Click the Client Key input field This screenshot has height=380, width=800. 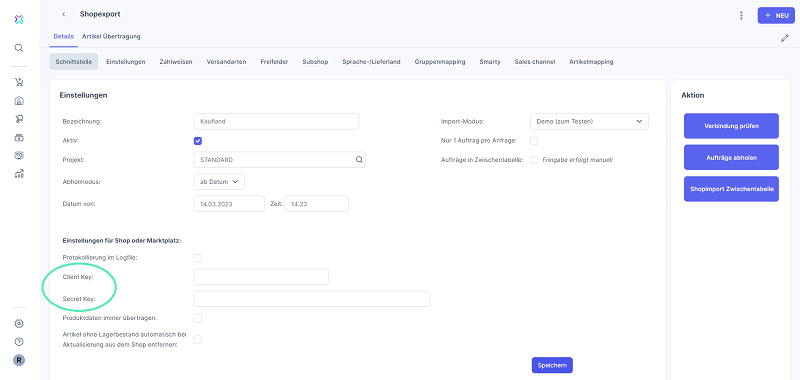pos(261,277)
